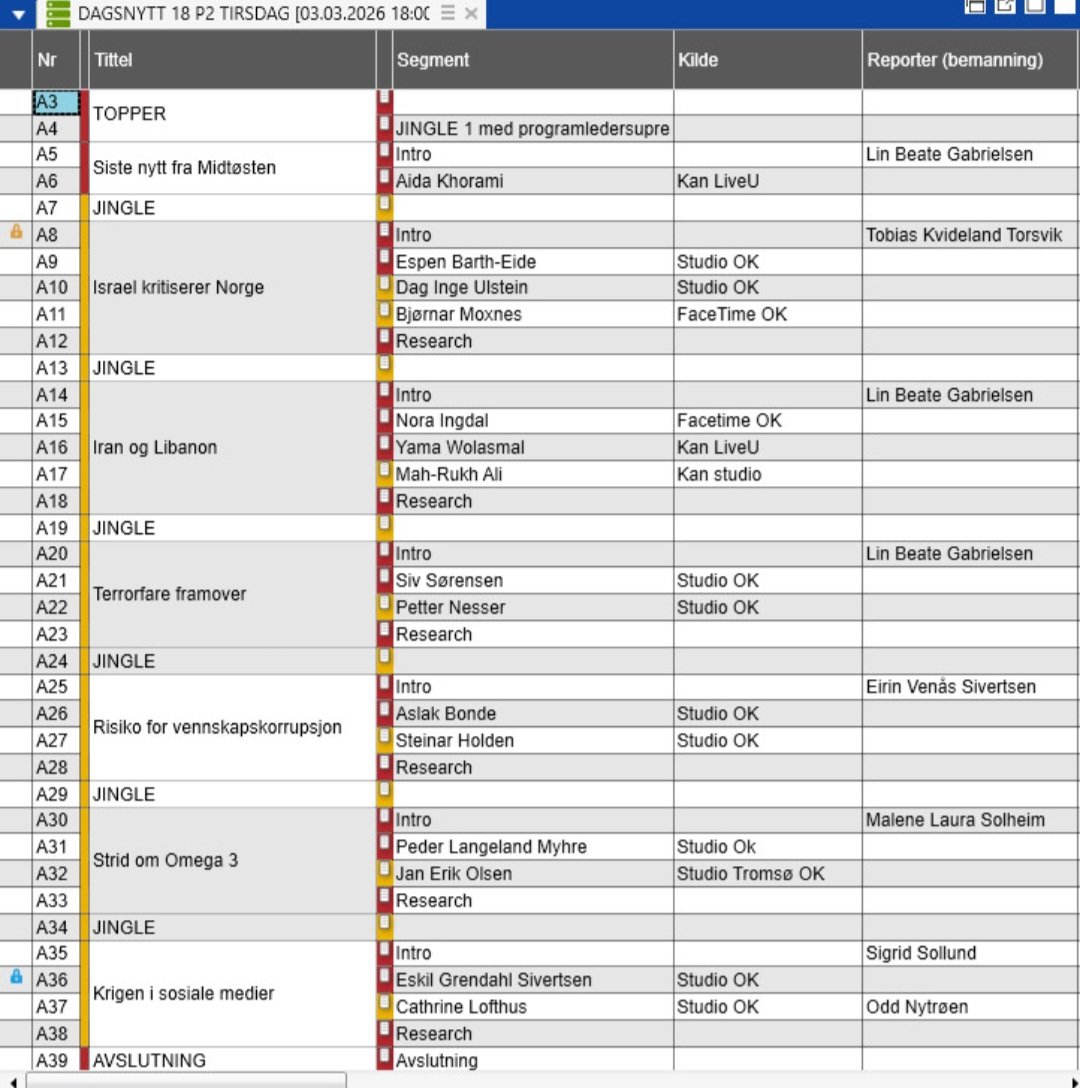Select the 'Risiko for vennskapskorrupsjon' title
The height and width of the screenshot is (1088, 1080).
click(x=232, y=727)
